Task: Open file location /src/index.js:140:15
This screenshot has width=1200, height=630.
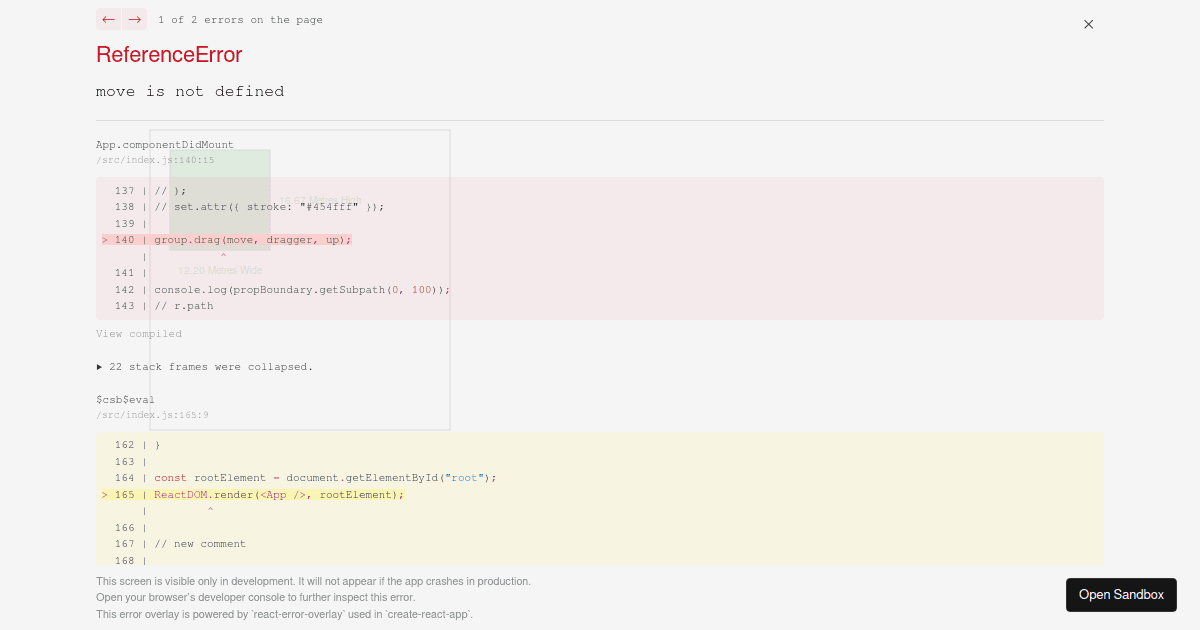Action: 153,159
